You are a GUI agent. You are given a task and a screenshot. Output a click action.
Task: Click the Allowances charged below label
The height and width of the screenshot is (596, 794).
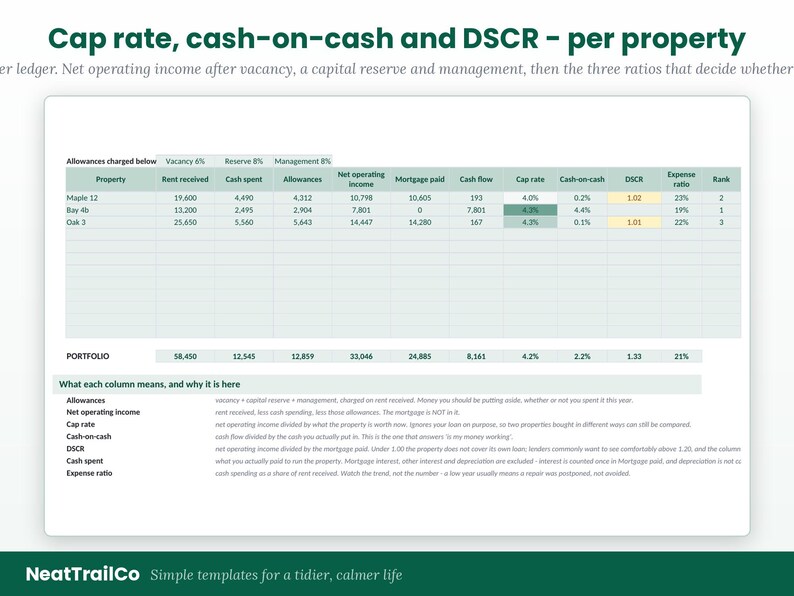click(x=111, y=161)
